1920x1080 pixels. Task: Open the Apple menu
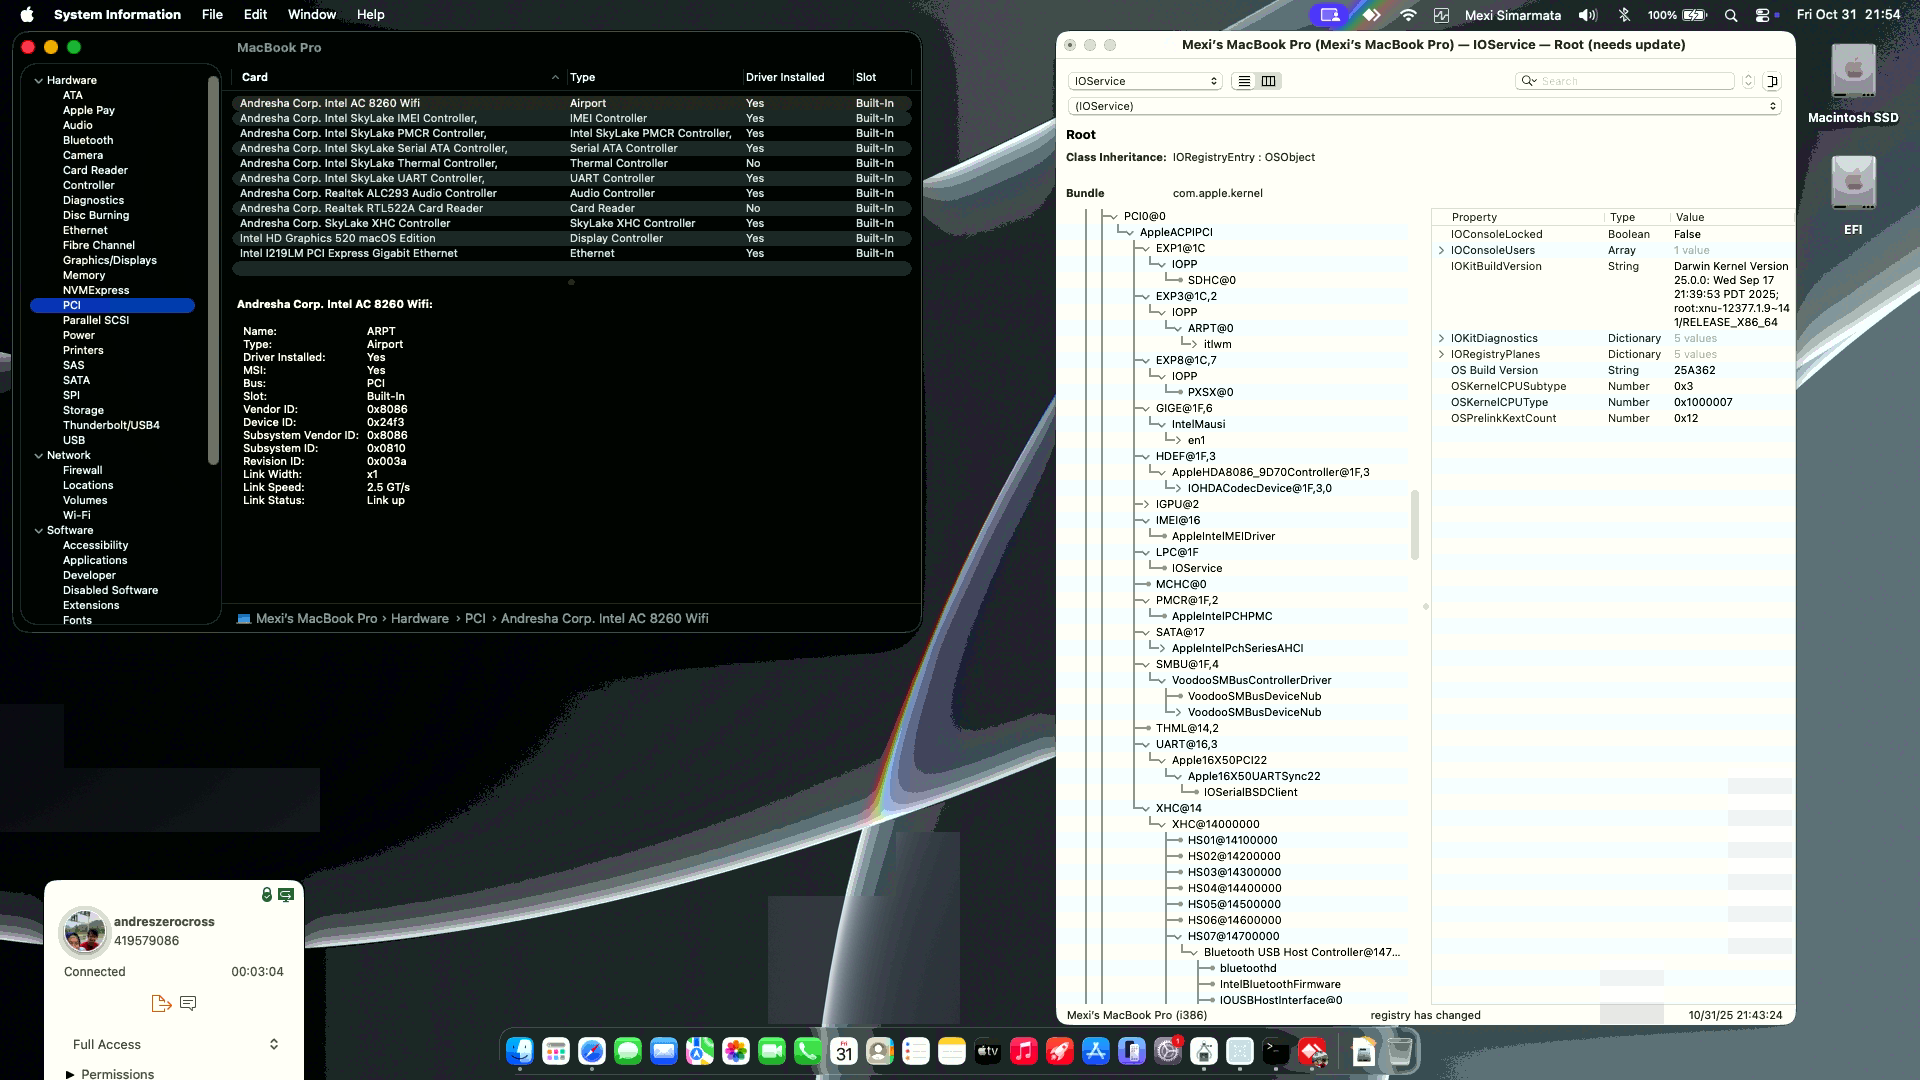click(27, 15)
